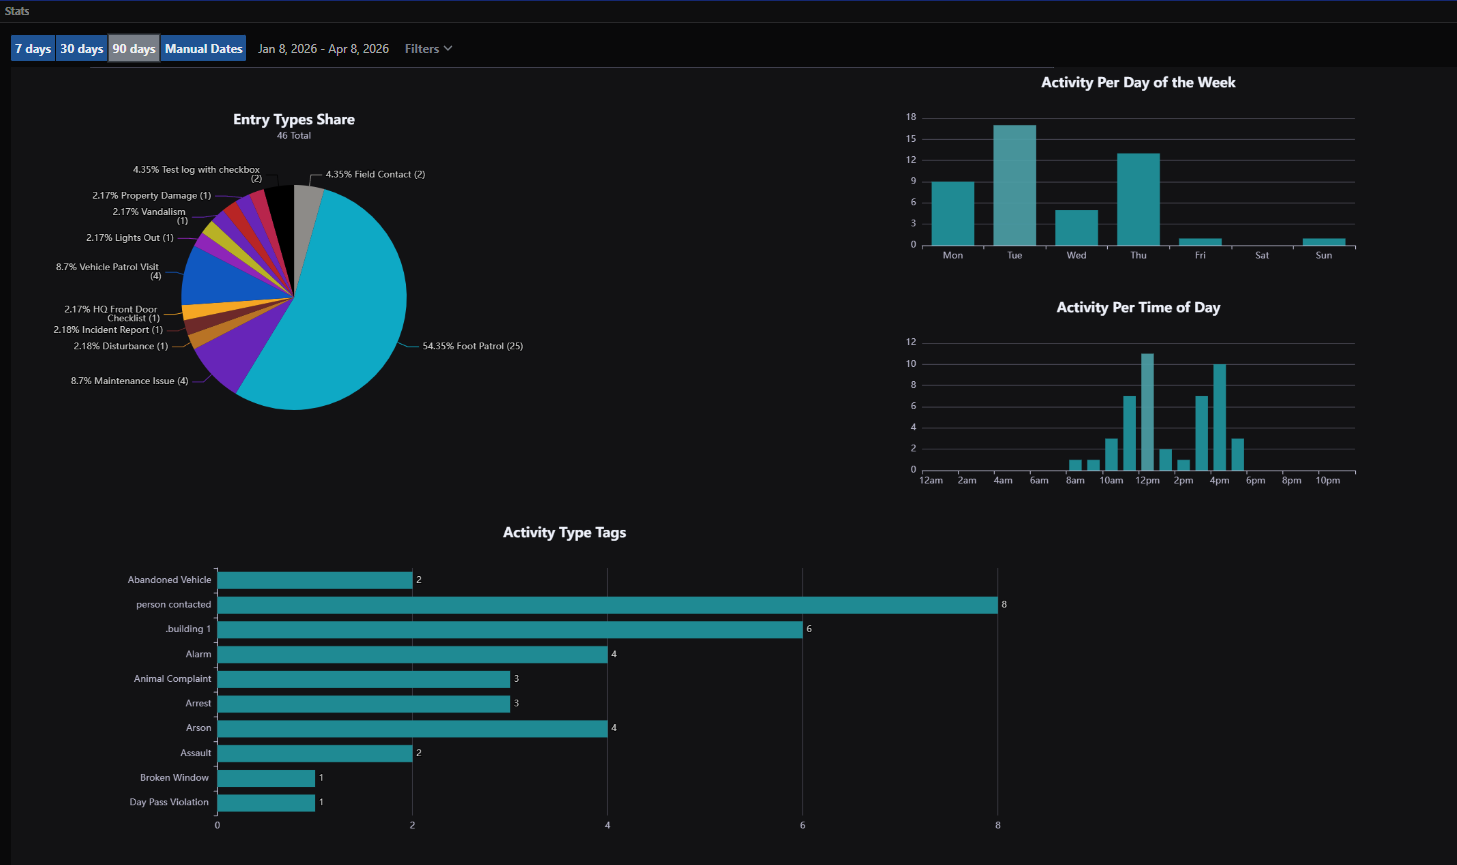
Task: Click the Stats tab title
Action: click(17, 11)
